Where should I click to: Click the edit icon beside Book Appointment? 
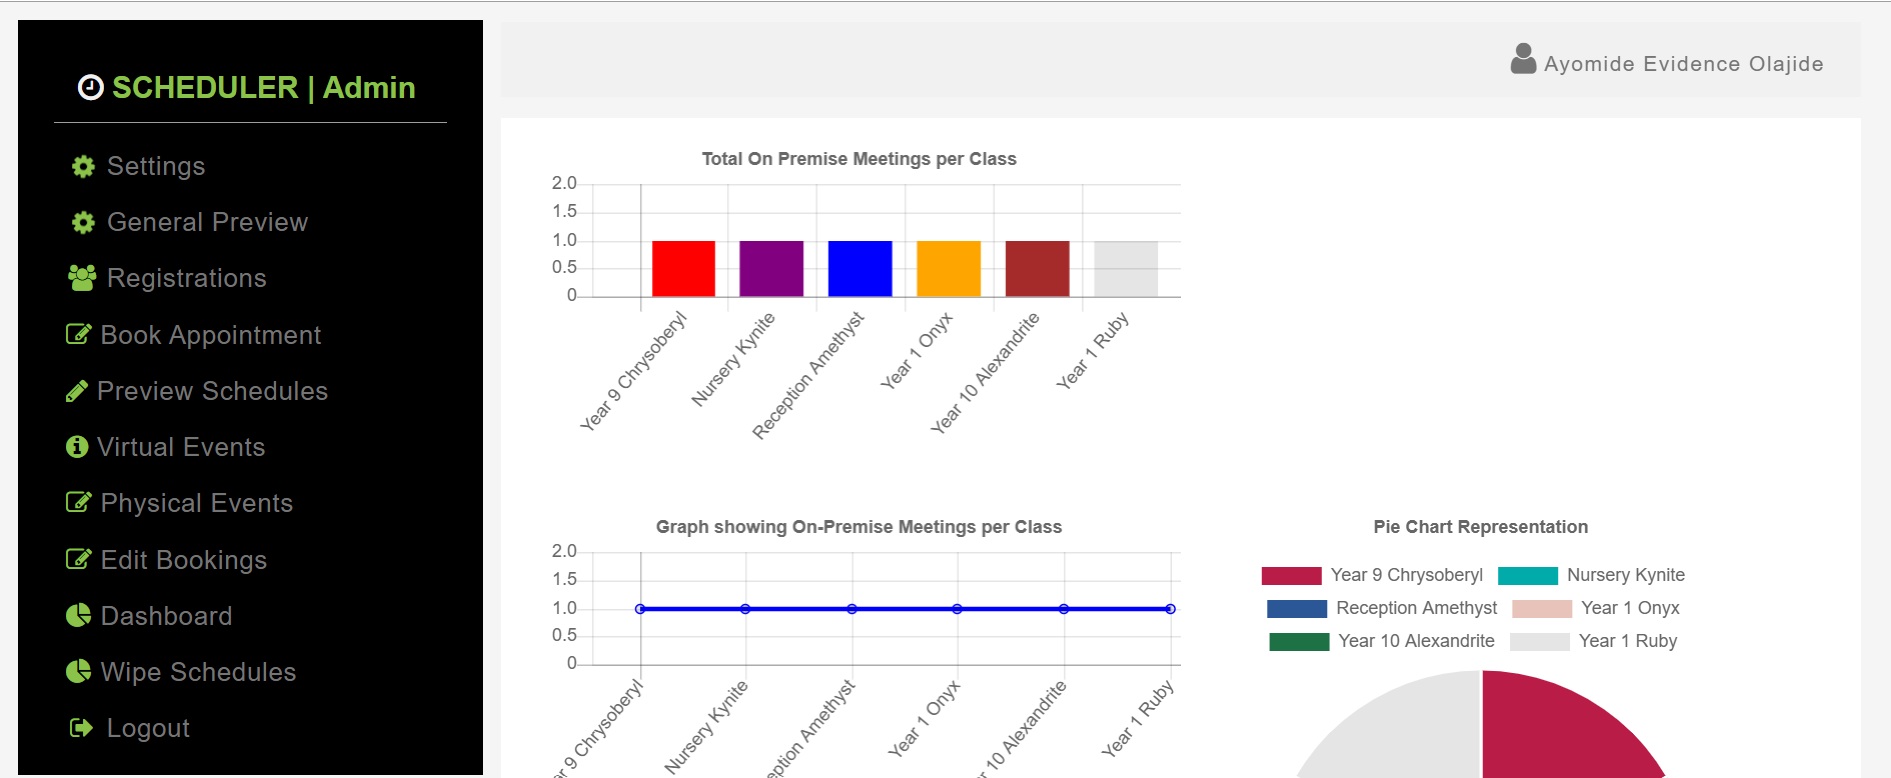pyautogui.click(x=78, y=334)
